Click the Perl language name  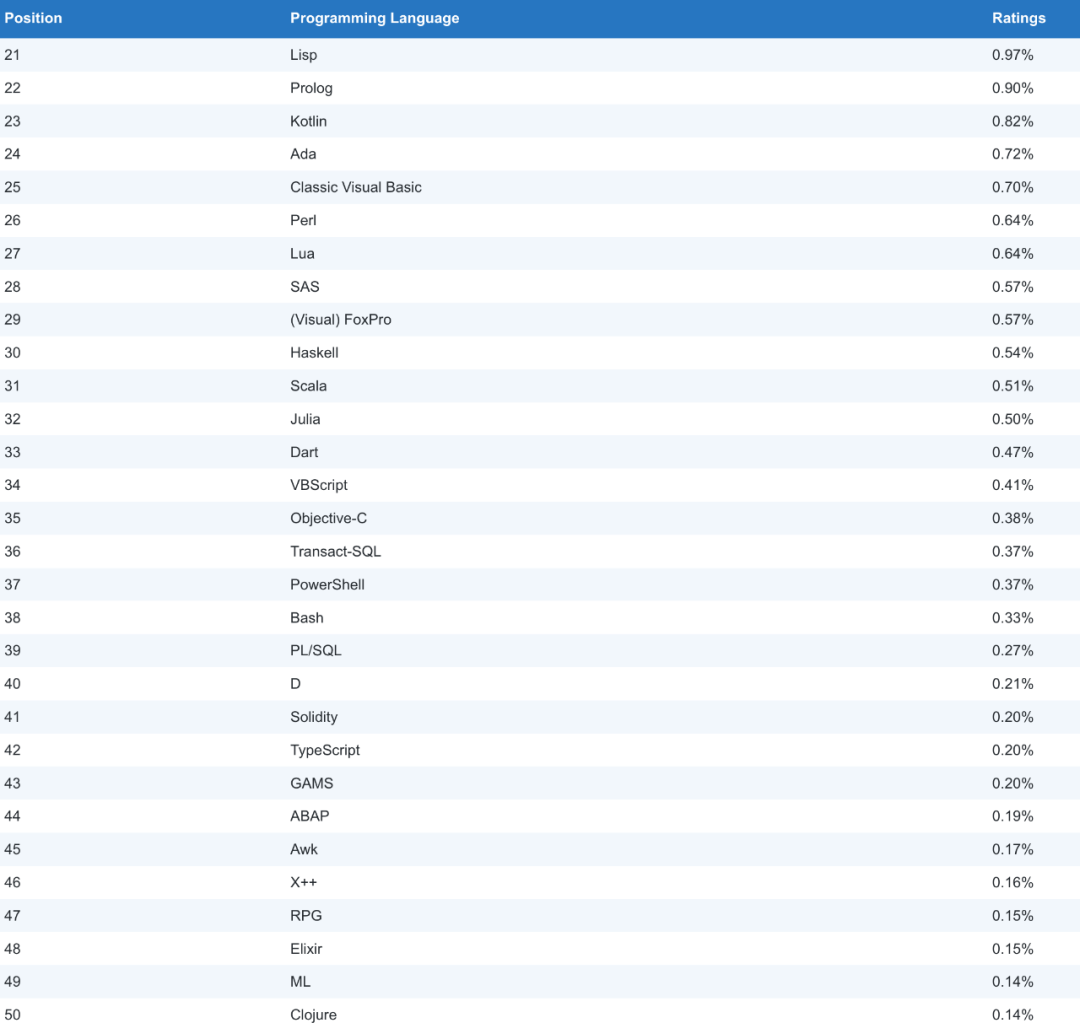click(x=303, y=220)
